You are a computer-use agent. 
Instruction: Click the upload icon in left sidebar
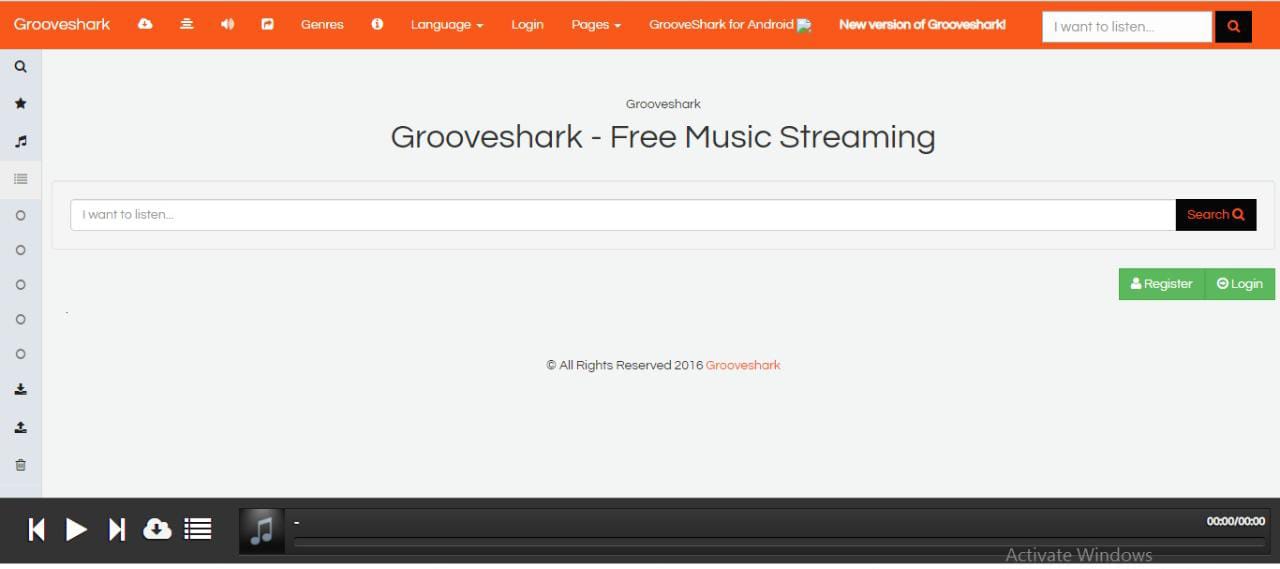point(20,427)
